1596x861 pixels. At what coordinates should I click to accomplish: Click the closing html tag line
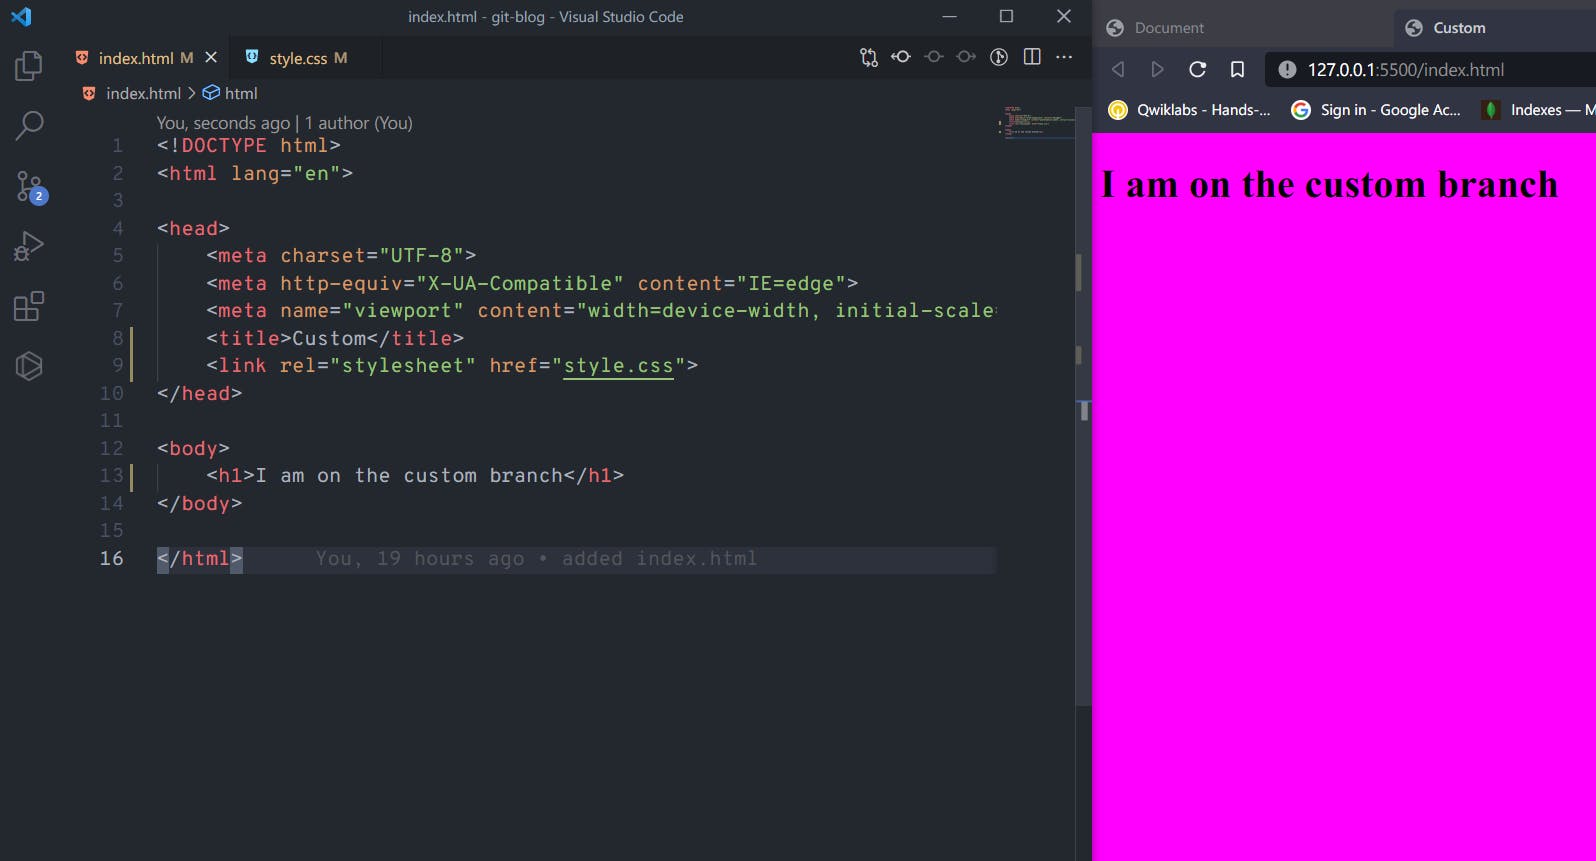click(x=199, y=559)
